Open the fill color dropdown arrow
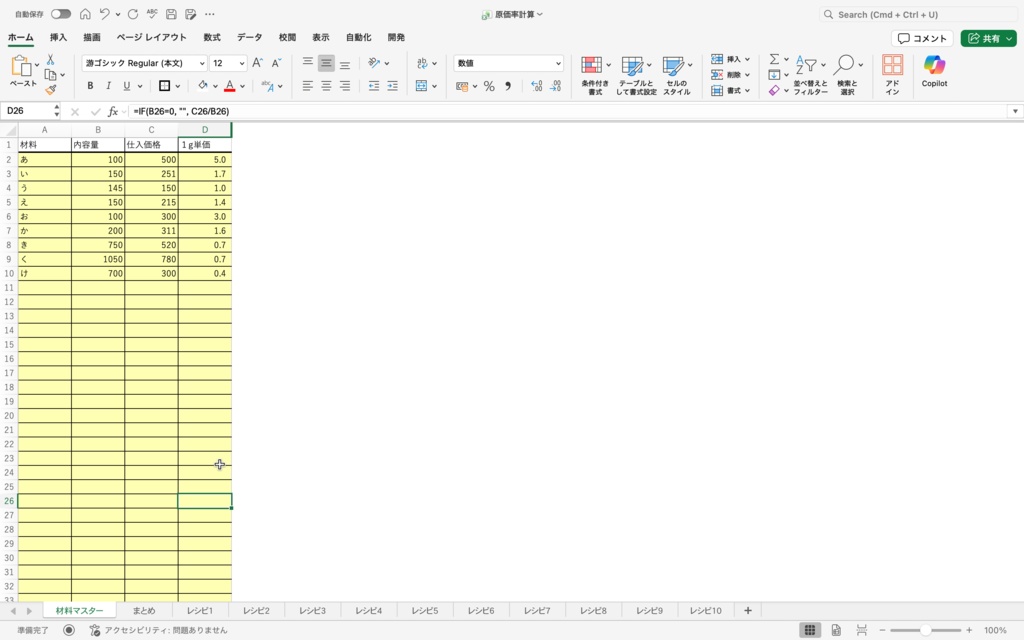 [x=215, y=86]
